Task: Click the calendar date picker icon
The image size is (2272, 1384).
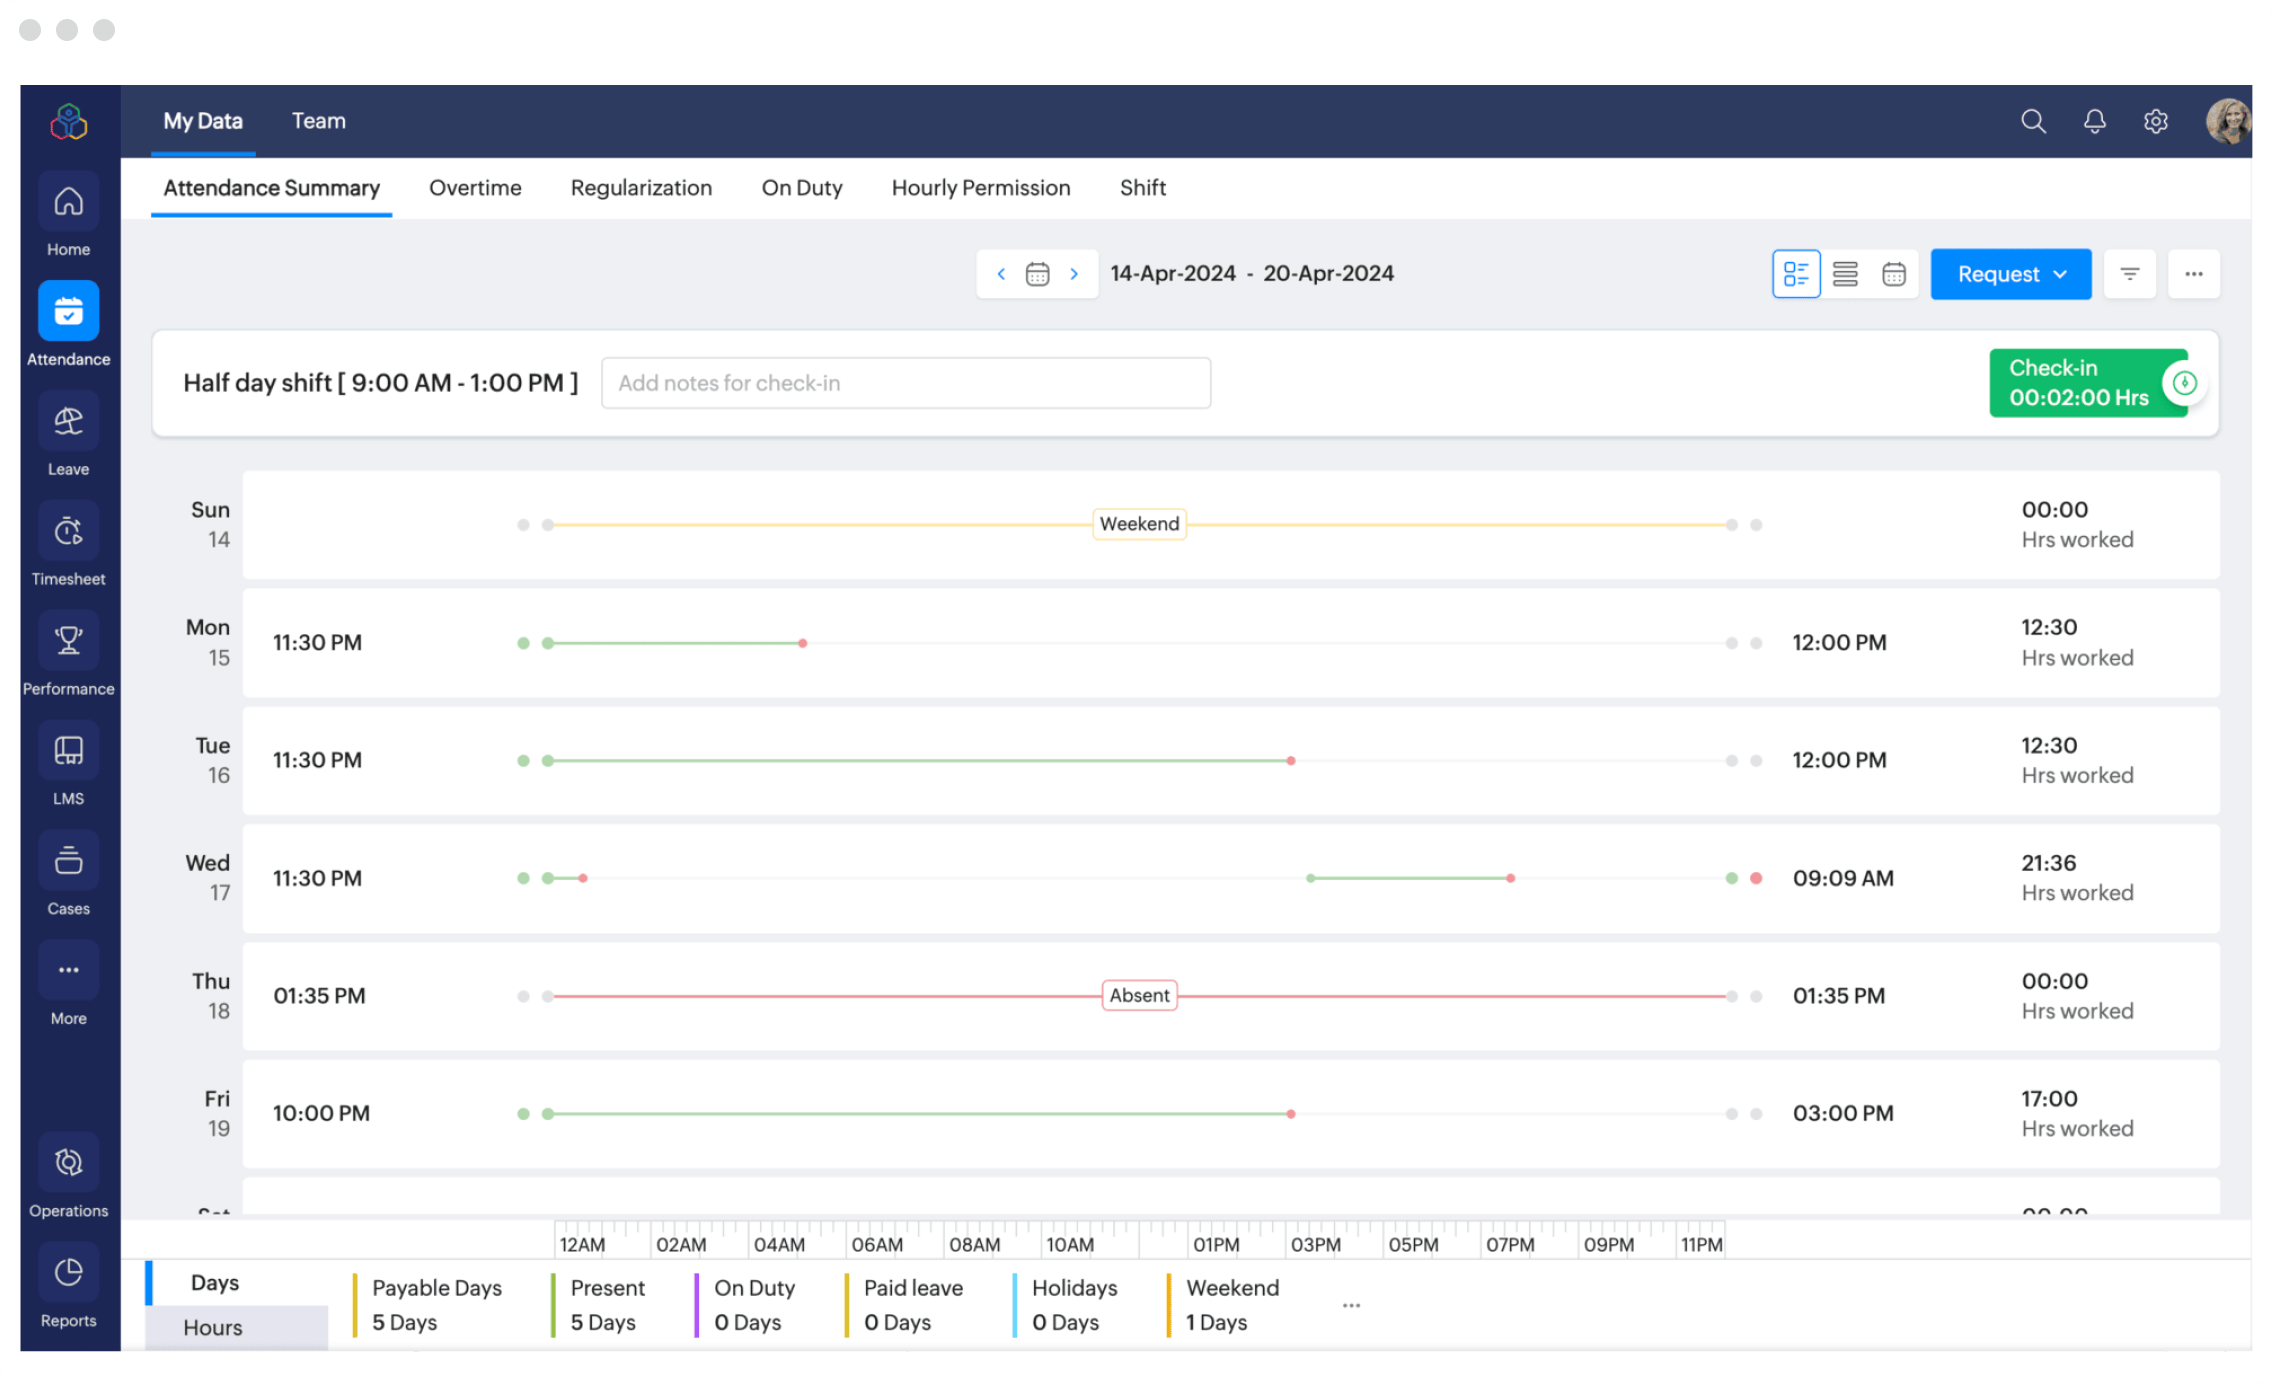Action: tap(1035, 273)
